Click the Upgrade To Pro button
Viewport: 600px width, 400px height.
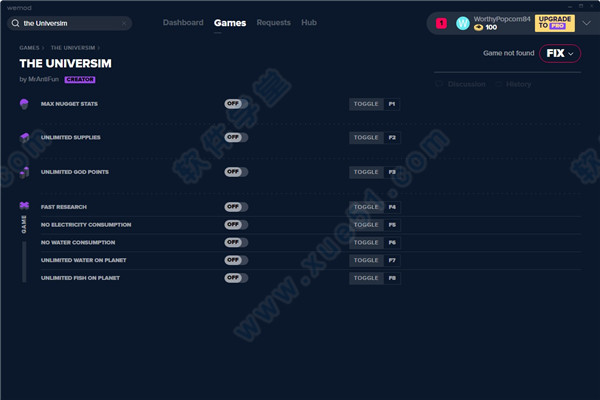[554, 23]
